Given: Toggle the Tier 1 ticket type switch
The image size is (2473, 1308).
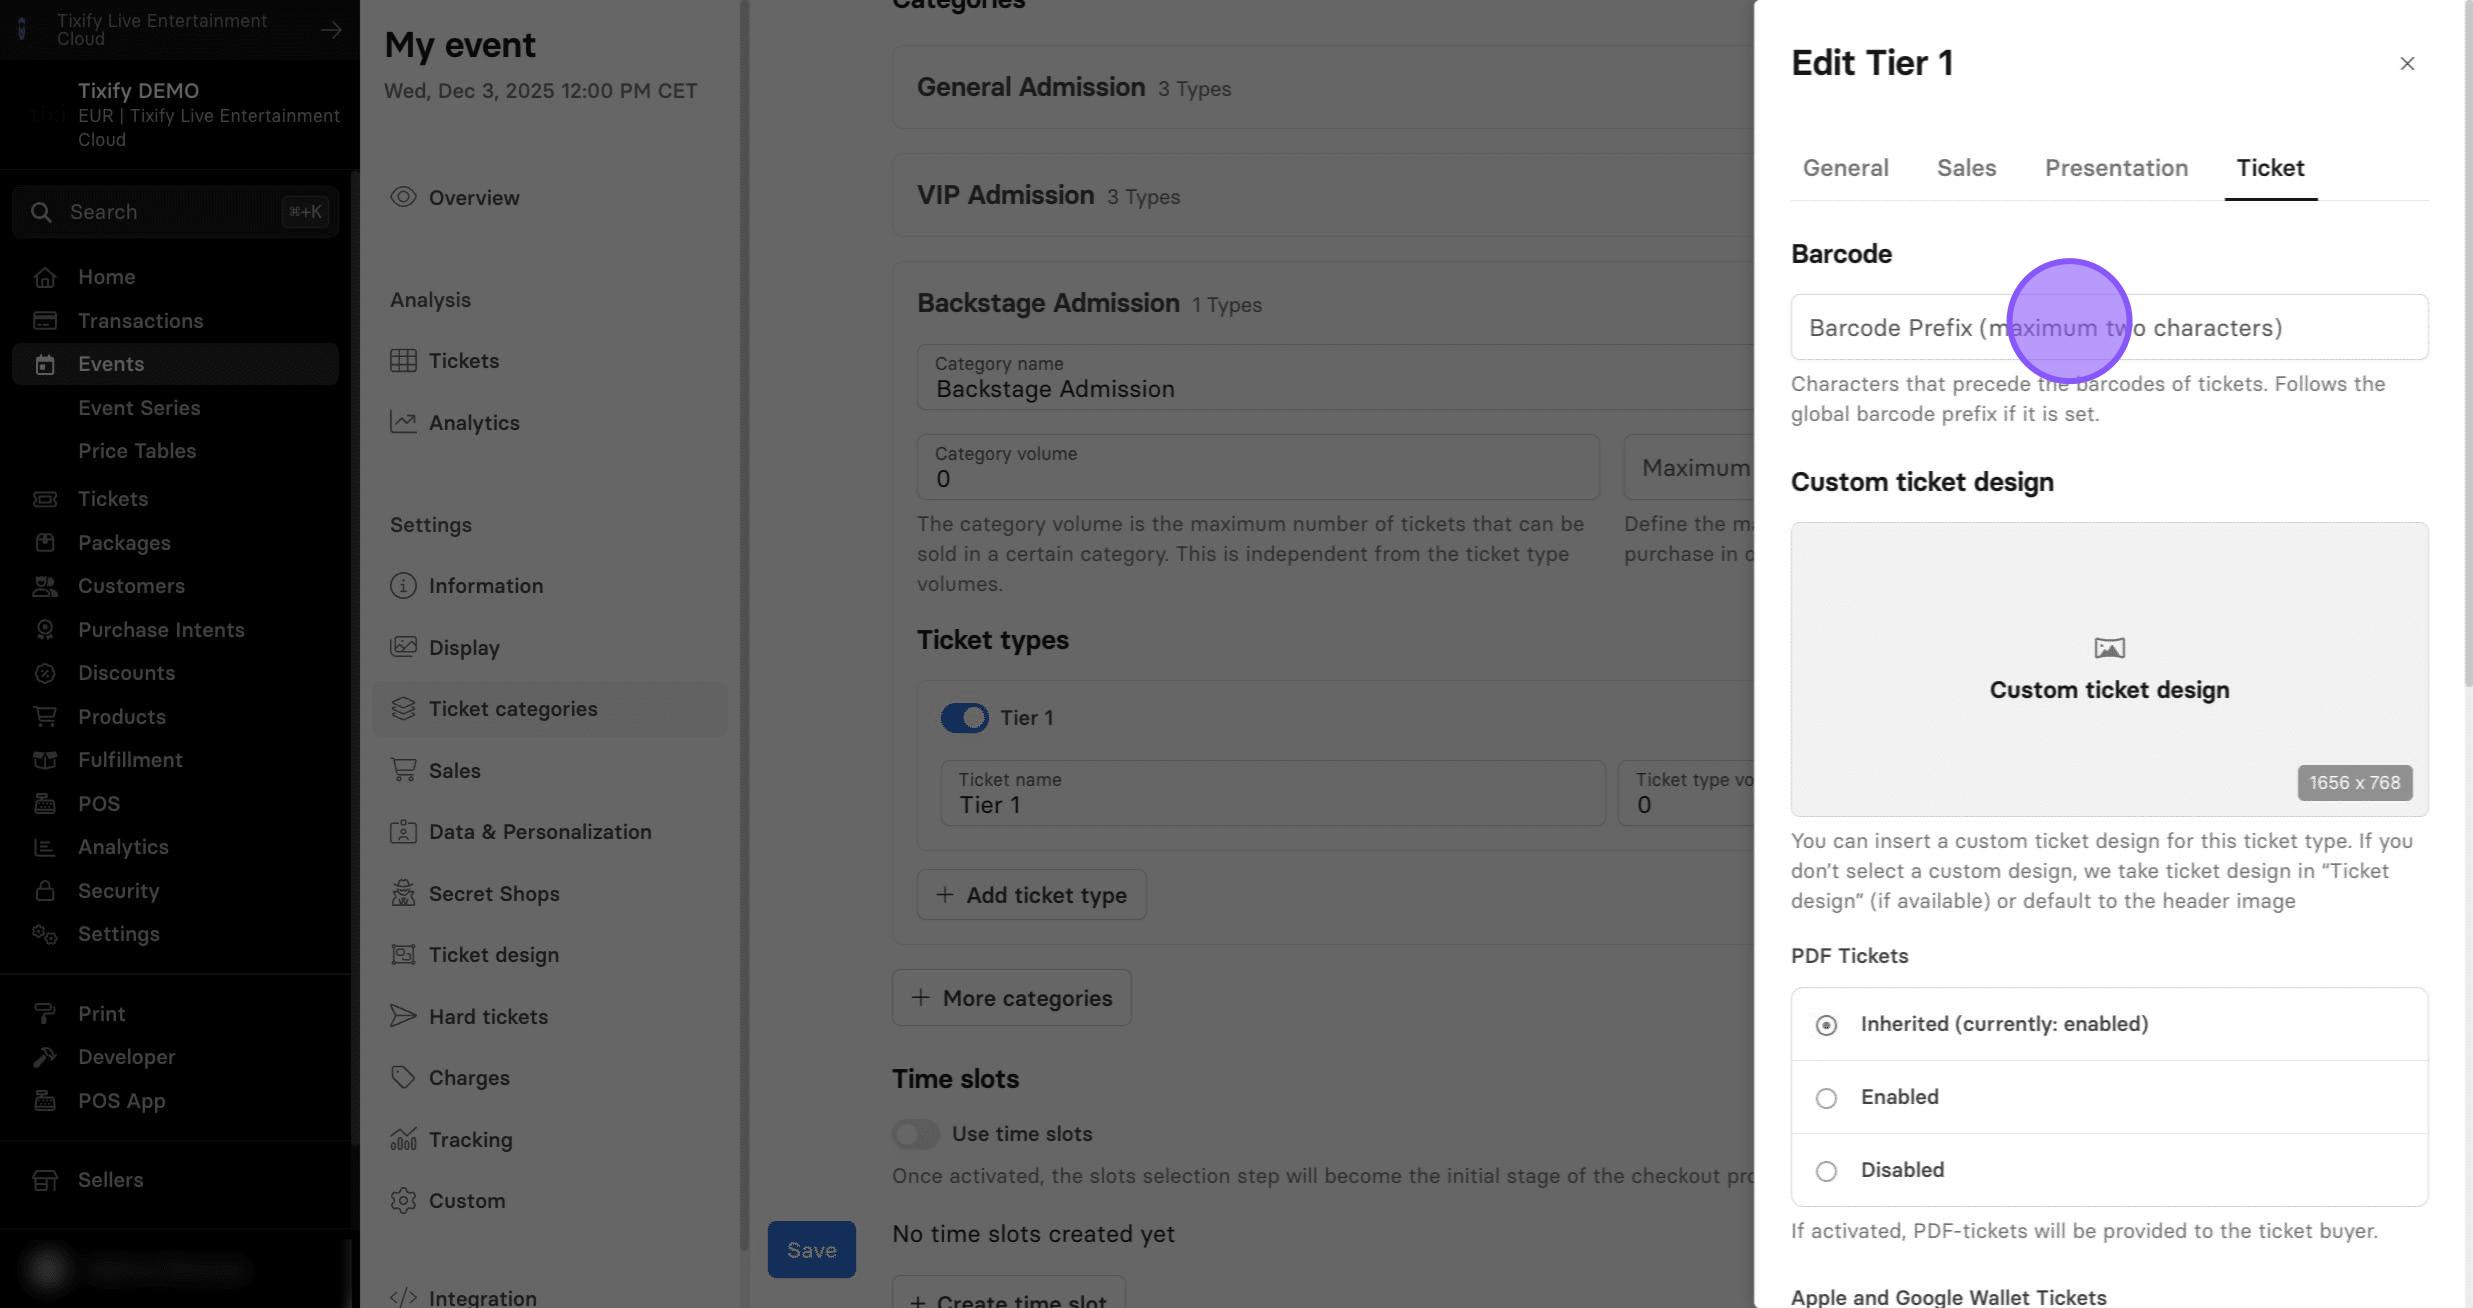Looking at the screenshot, I should (964, 718).
